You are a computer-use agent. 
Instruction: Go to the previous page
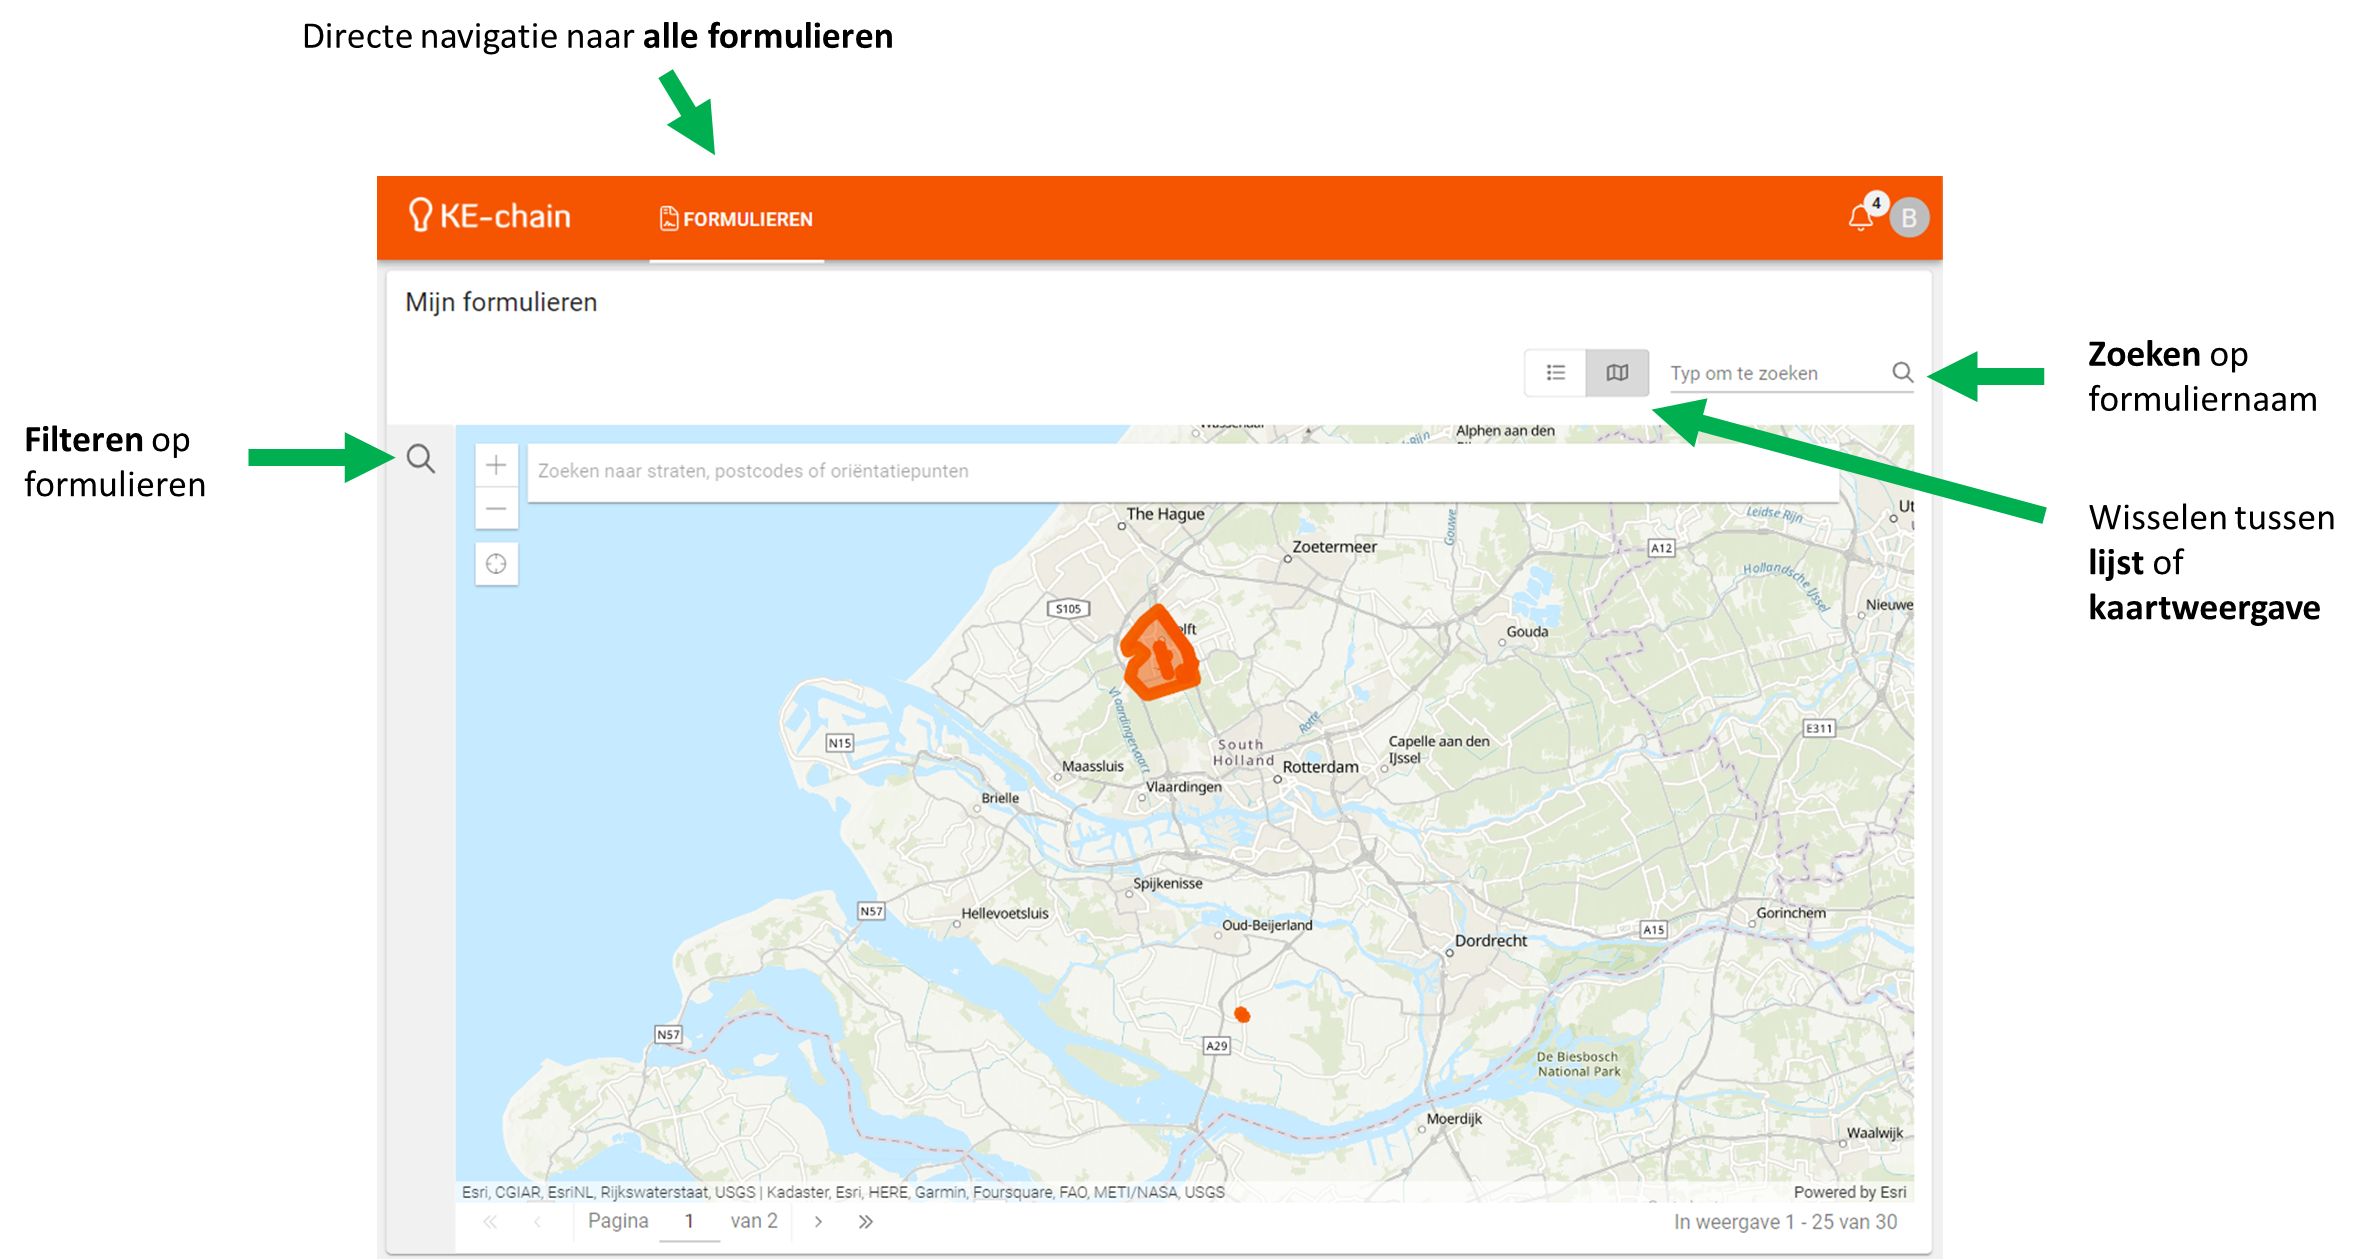click(537, 1221)
